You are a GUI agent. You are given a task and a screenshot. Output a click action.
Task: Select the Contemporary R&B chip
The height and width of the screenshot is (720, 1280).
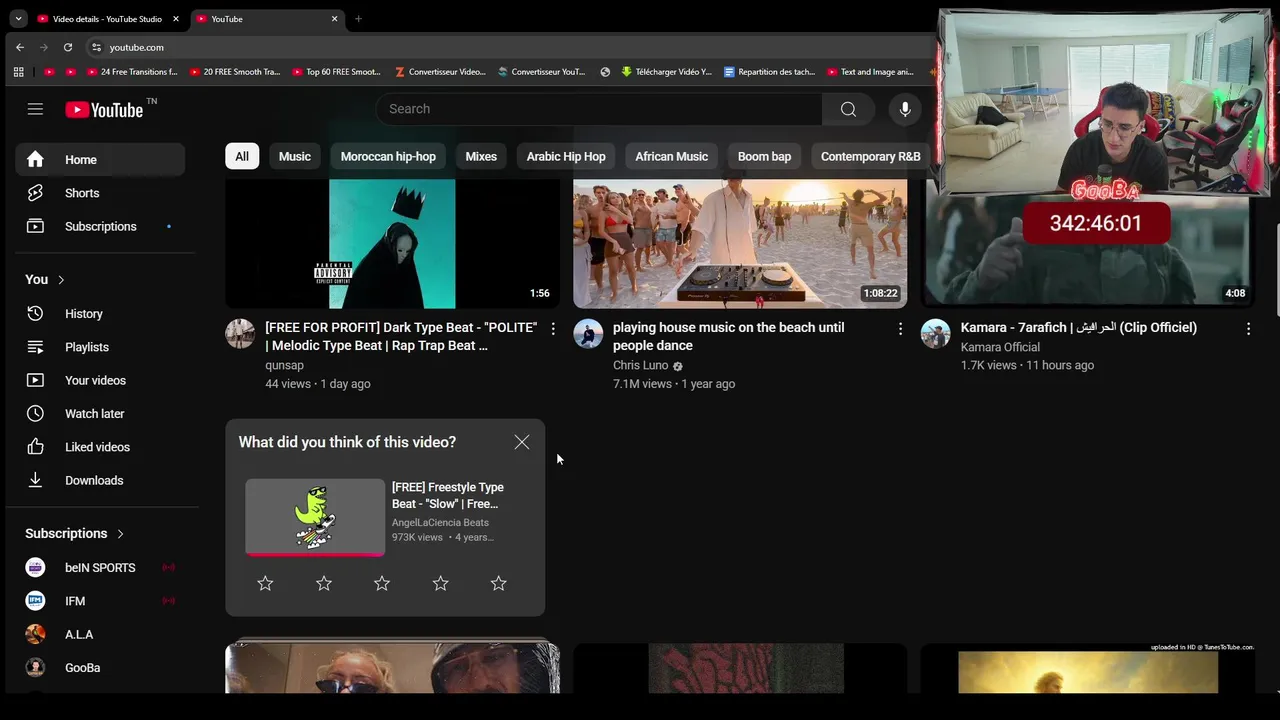[871, 156]
